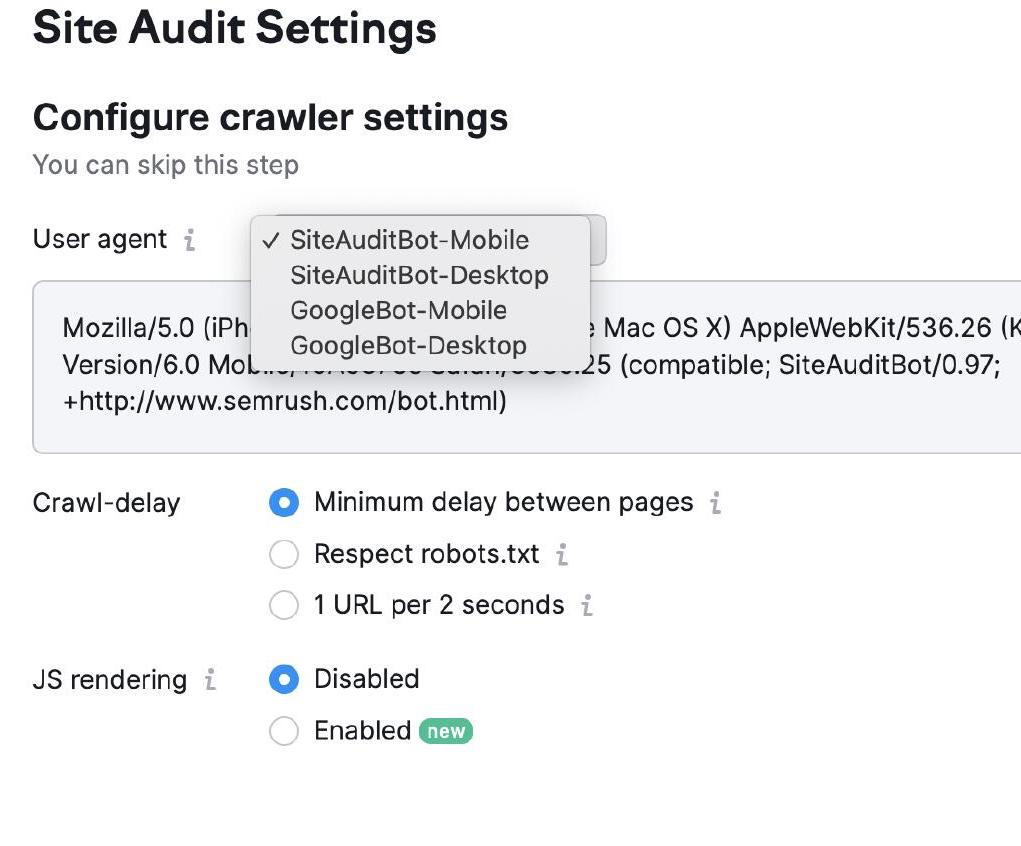This screenshot has height=846, width=1021.
Task: Click the User agent dropdown field edge
Action: 598,240
